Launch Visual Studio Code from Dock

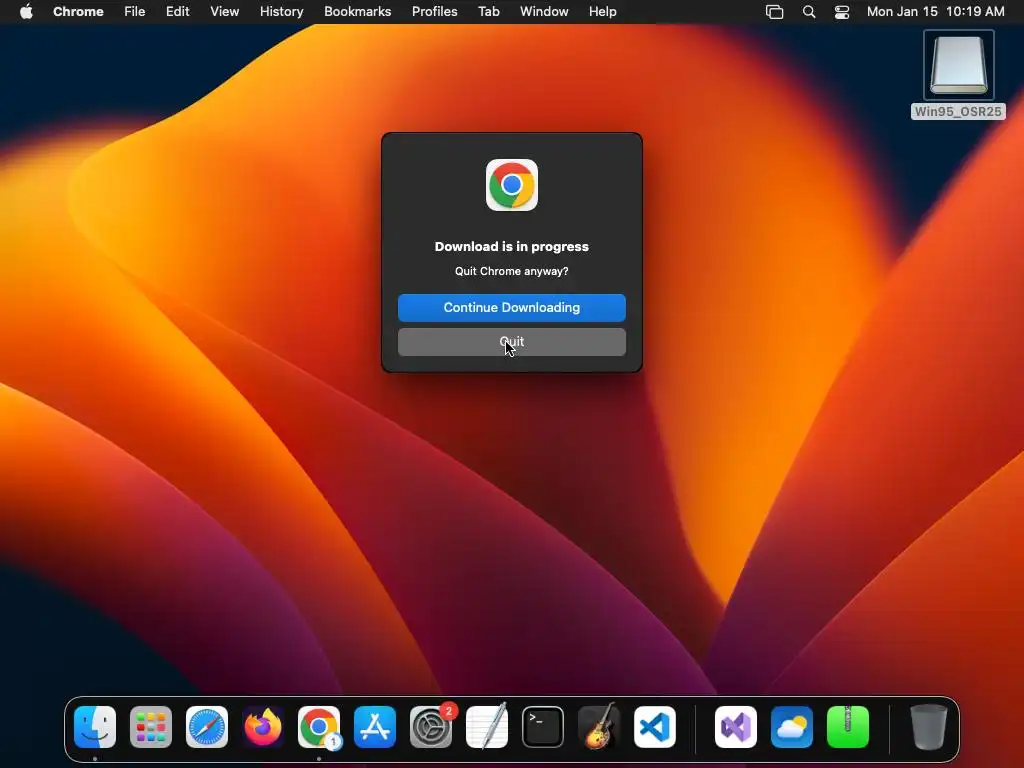click(654, 727)
